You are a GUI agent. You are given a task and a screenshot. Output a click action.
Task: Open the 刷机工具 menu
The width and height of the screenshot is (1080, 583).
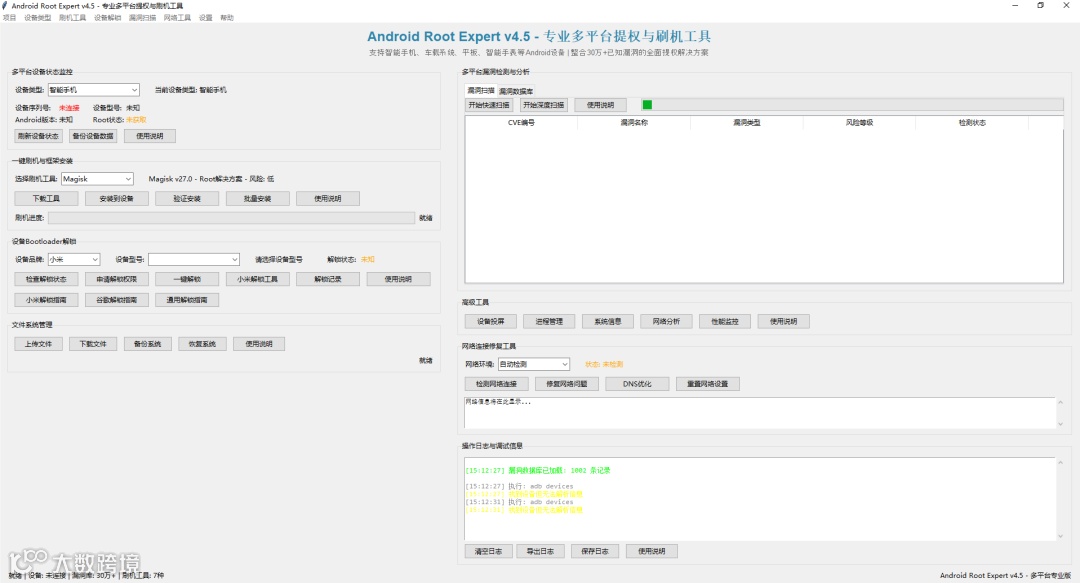tap(72, 18)
